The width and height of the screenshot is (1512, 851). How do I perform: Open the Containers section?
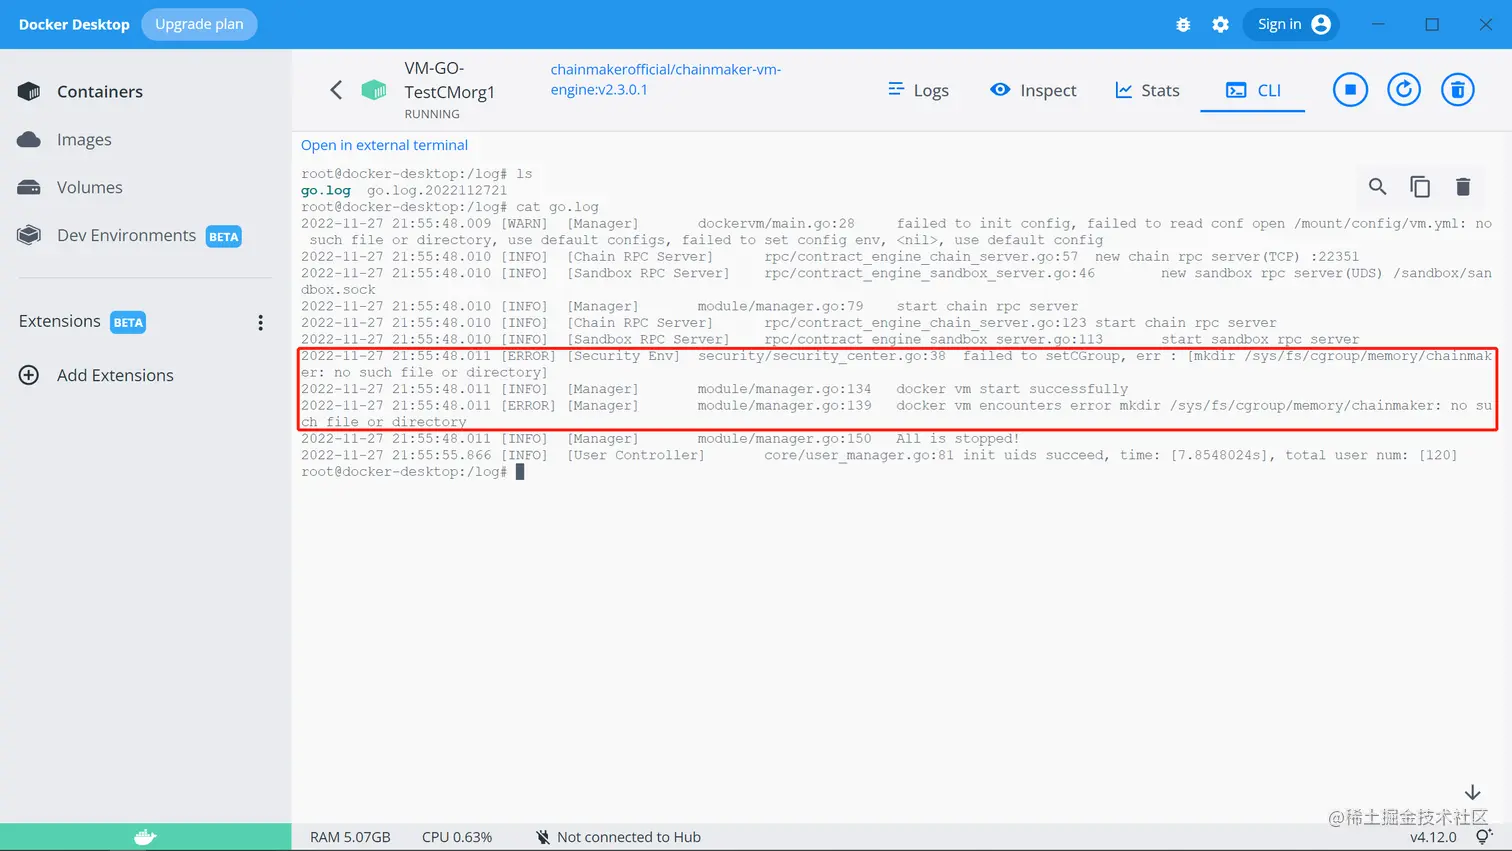(100, 91)
